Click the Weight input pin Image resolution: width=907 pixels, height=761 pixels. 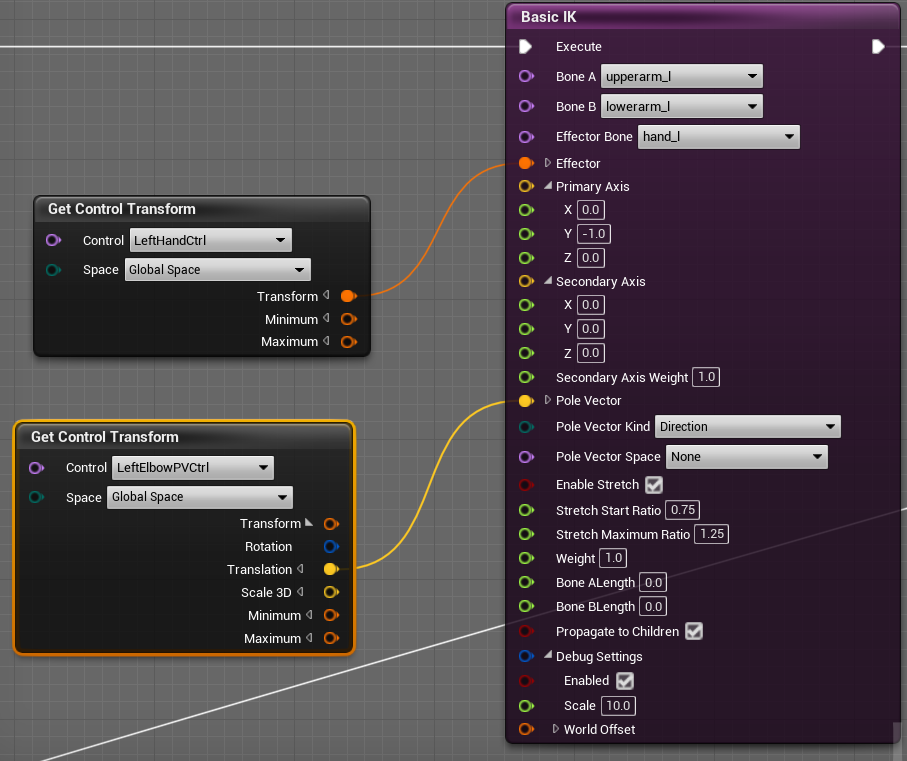(526, 558)
